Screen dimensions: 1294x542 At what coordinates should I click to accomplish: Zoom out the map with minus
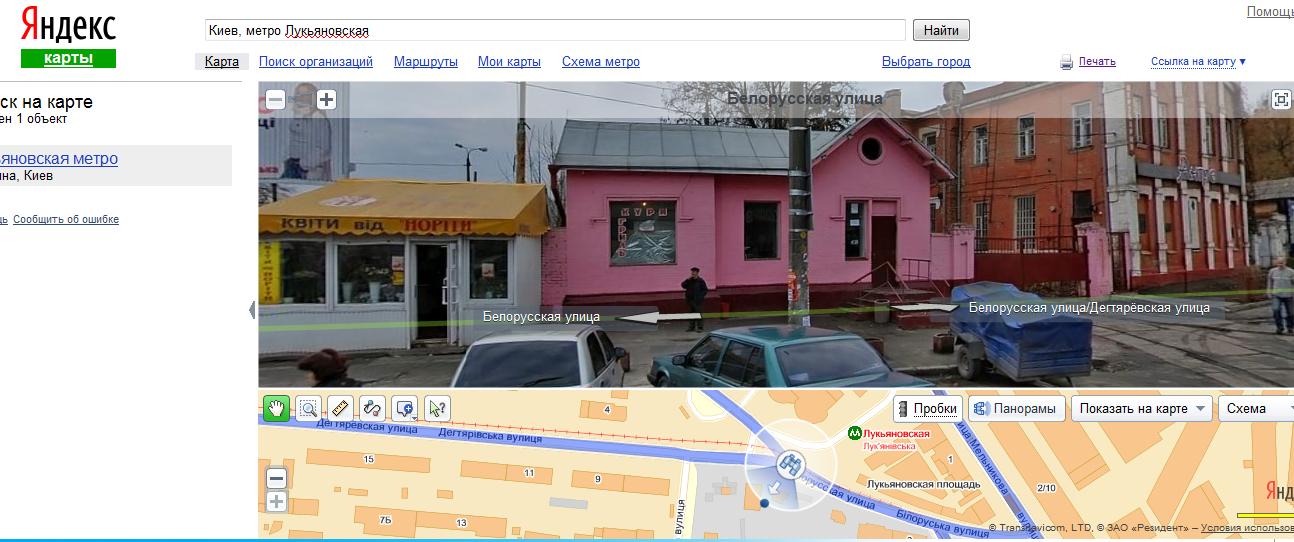277,478
